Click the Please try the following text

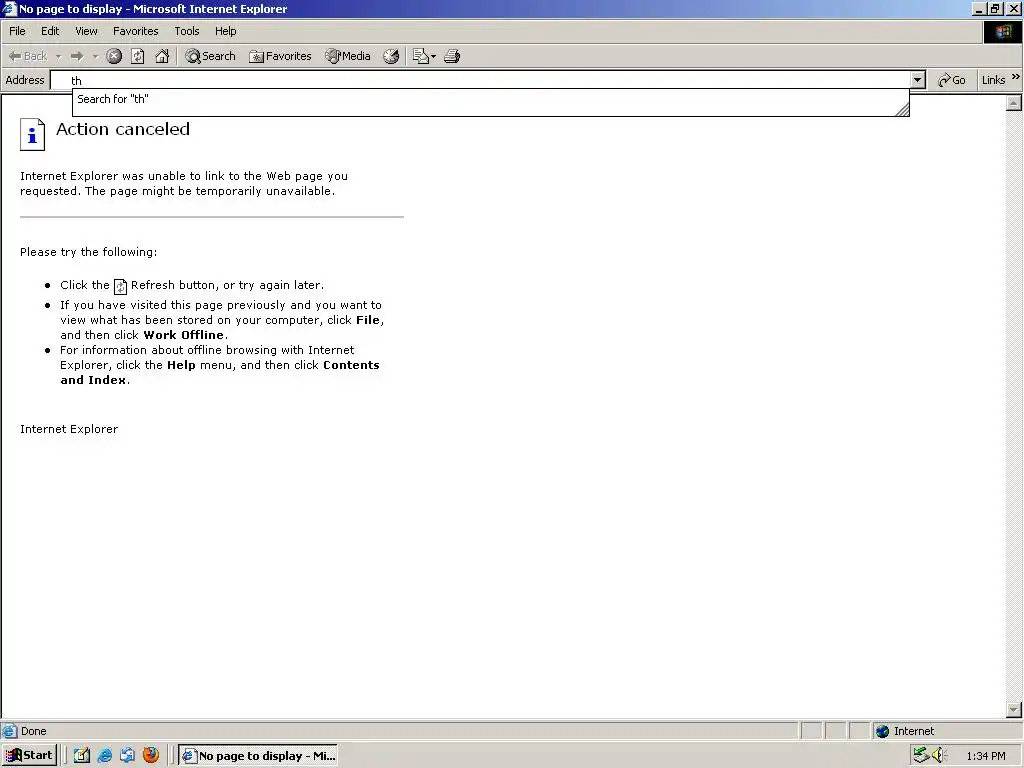(x=88, y=252)
